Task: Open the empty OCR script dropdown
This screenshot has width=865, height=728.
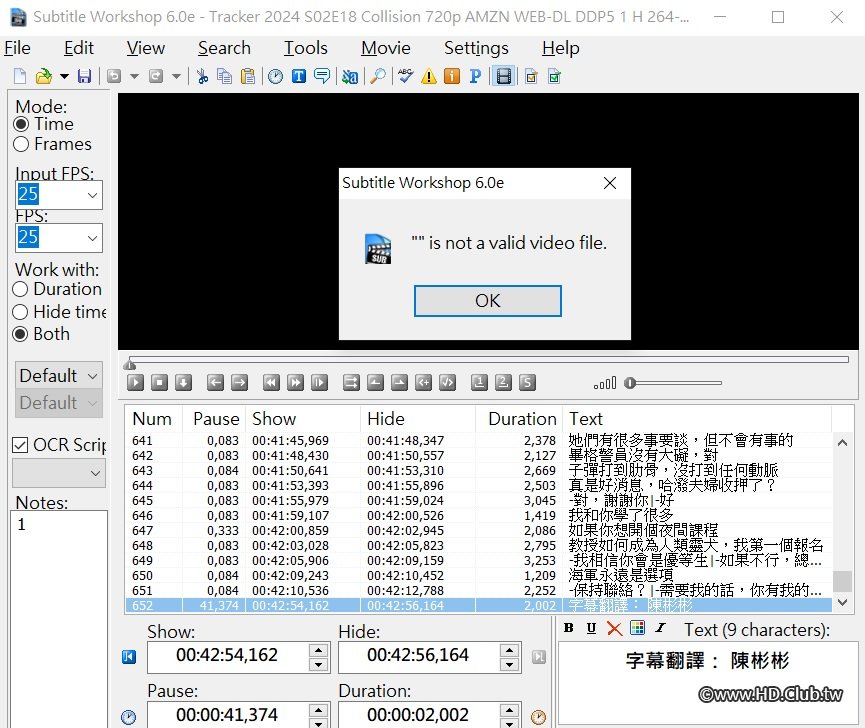Action: coord(57,473)
